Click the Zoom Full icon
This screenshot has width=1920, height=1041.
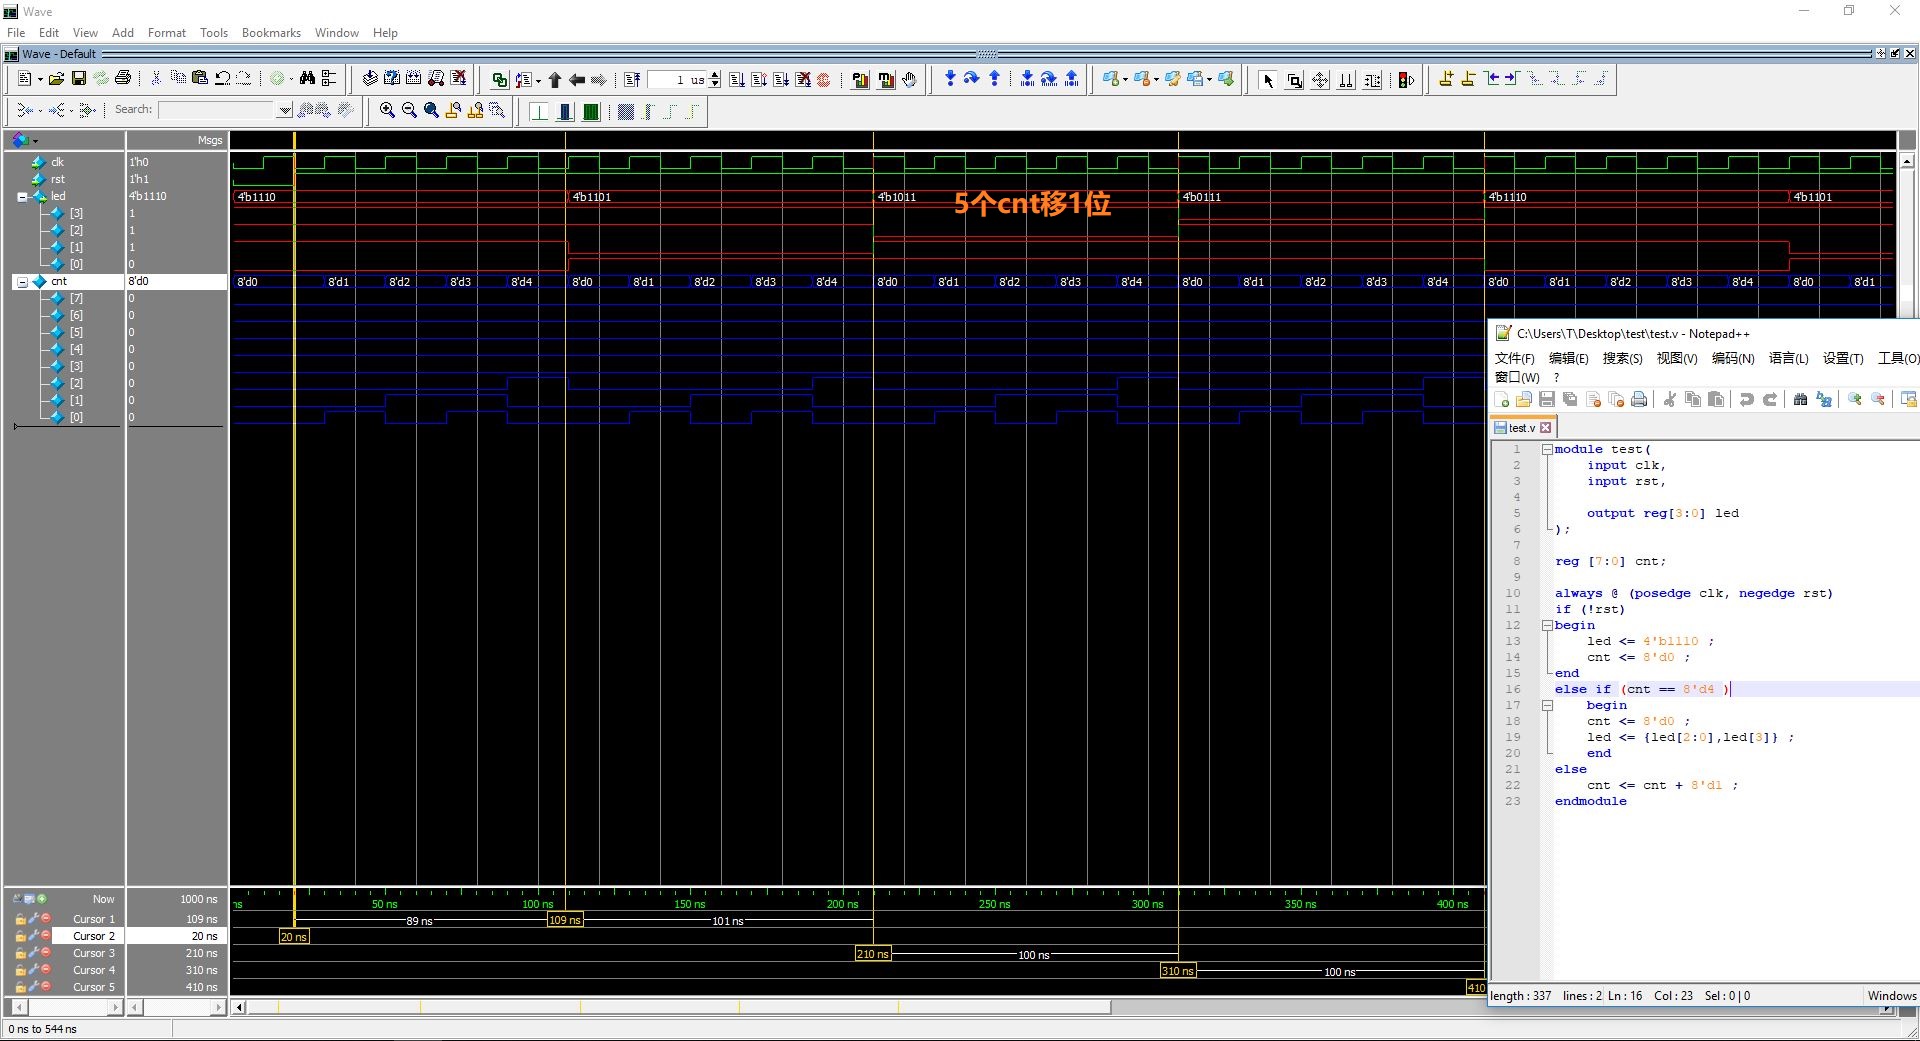(431, 110)
